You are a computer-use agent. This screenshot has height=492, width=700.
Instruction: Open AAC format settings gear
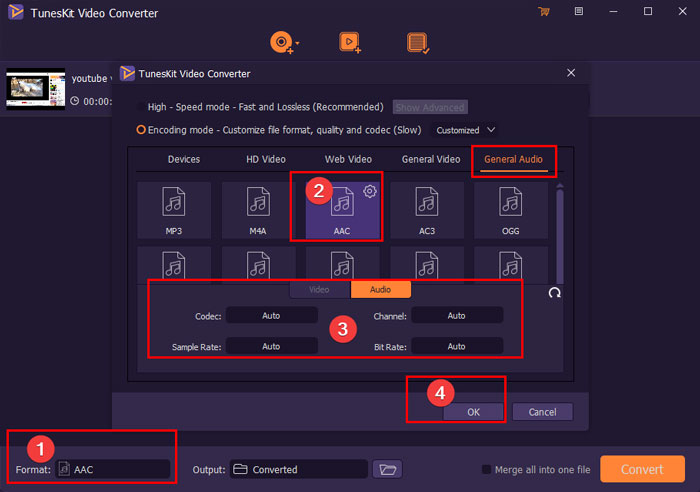click(x=370, y=192)
